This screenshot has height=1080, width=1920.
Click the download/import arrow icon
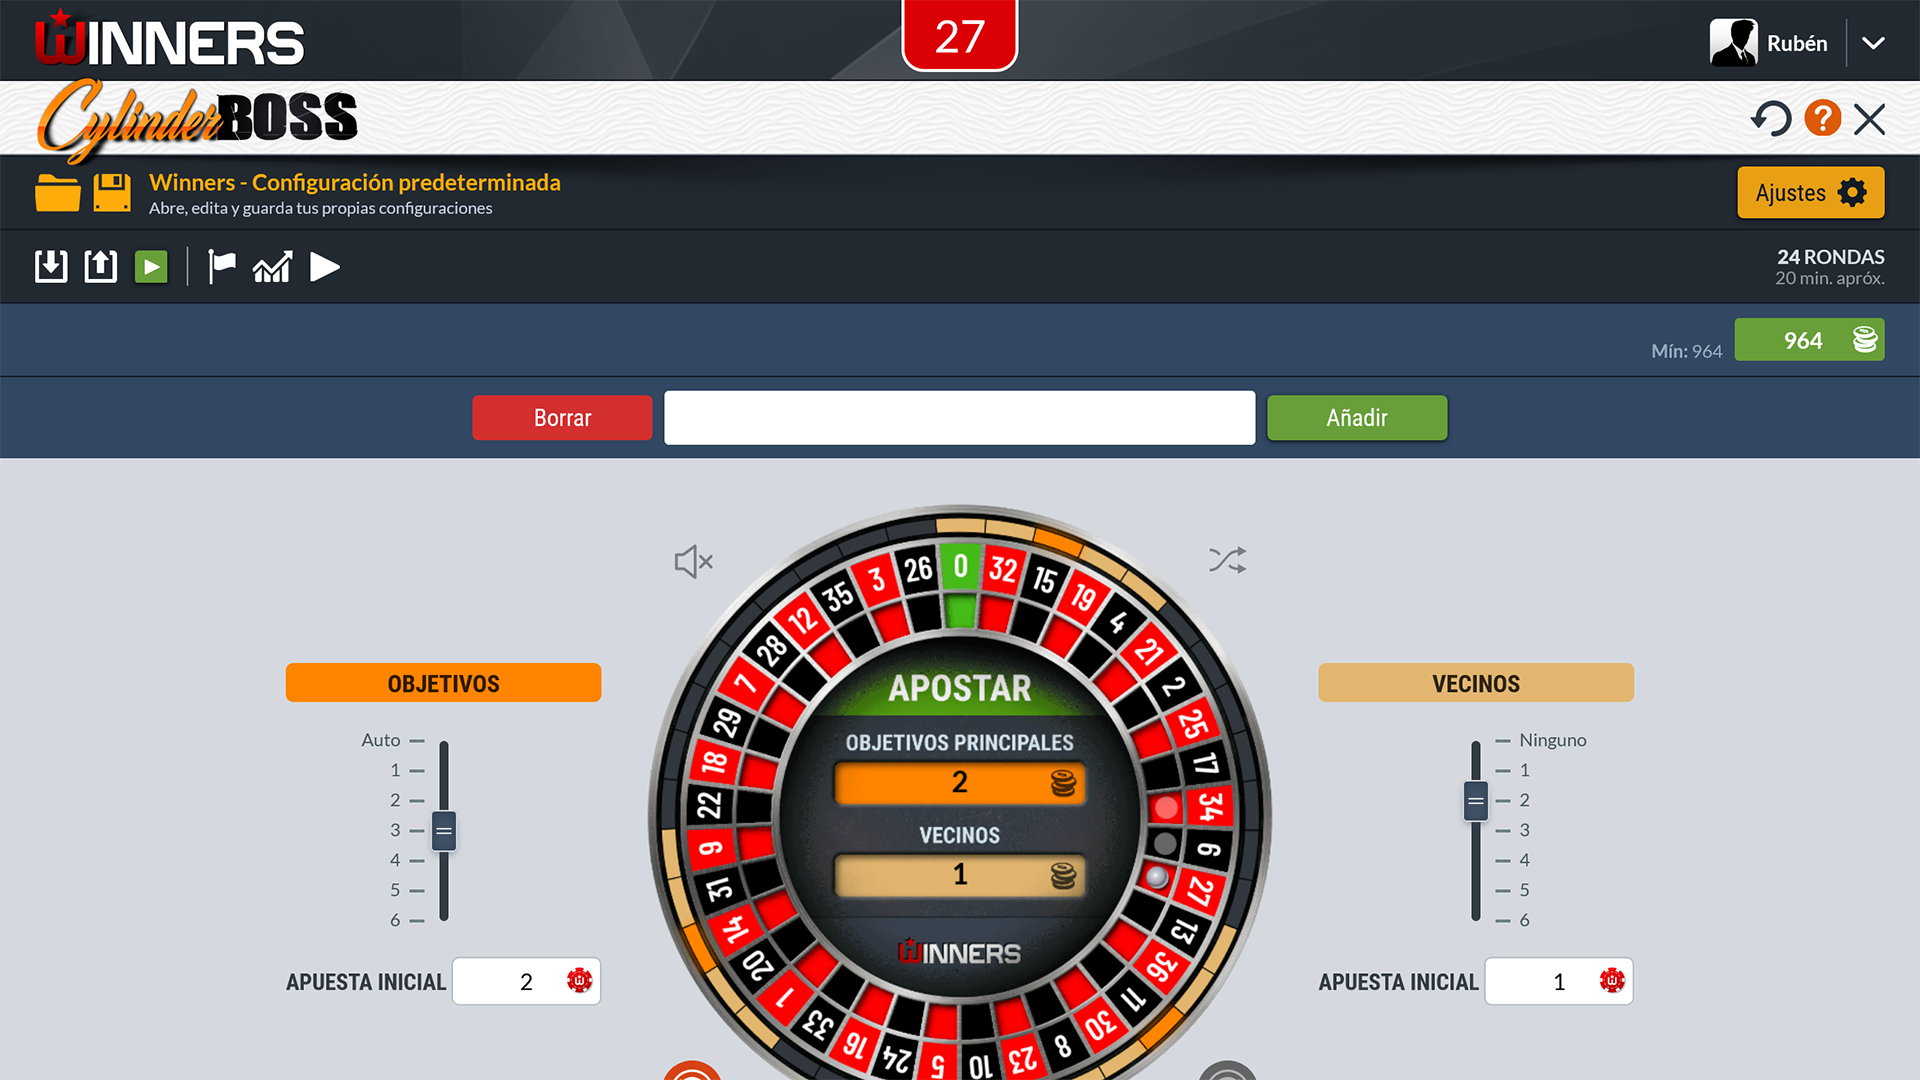tap(51, 267)
